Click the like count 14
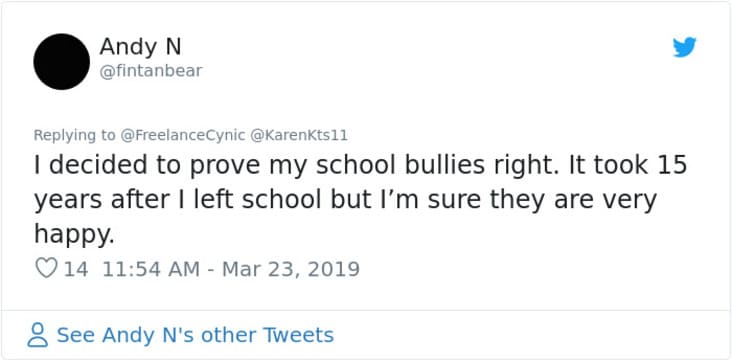732x361 pixels. 76,269
